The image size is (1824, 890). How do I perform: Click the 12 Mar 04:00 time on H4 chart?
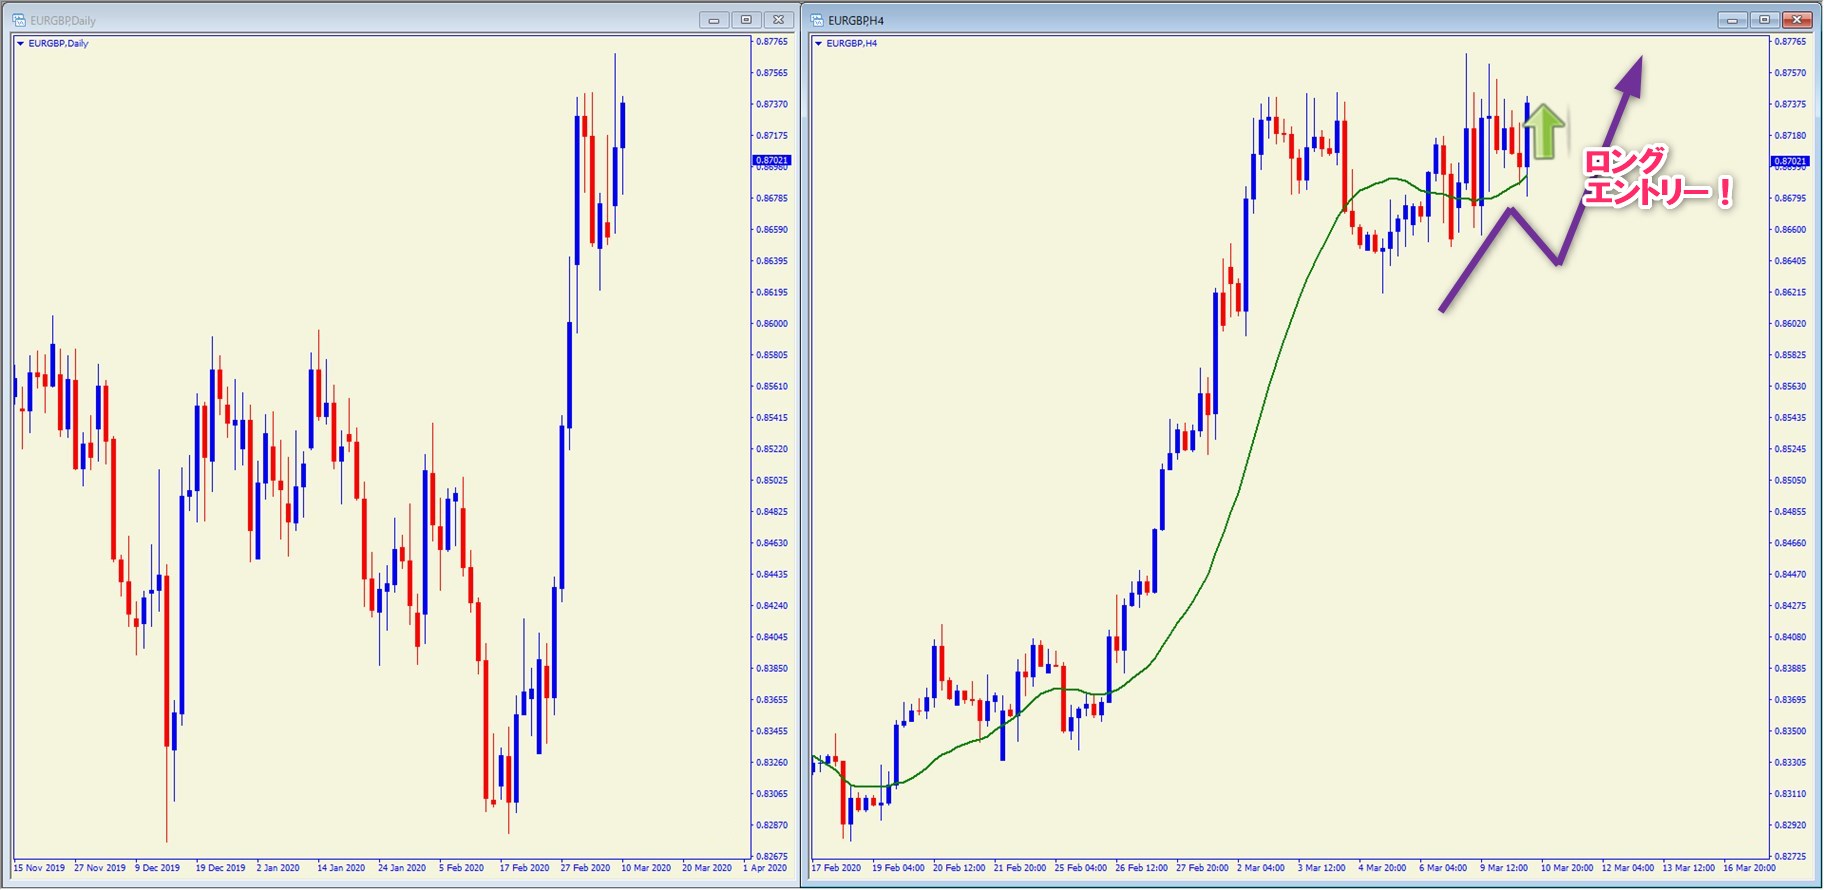(1628, 868)
